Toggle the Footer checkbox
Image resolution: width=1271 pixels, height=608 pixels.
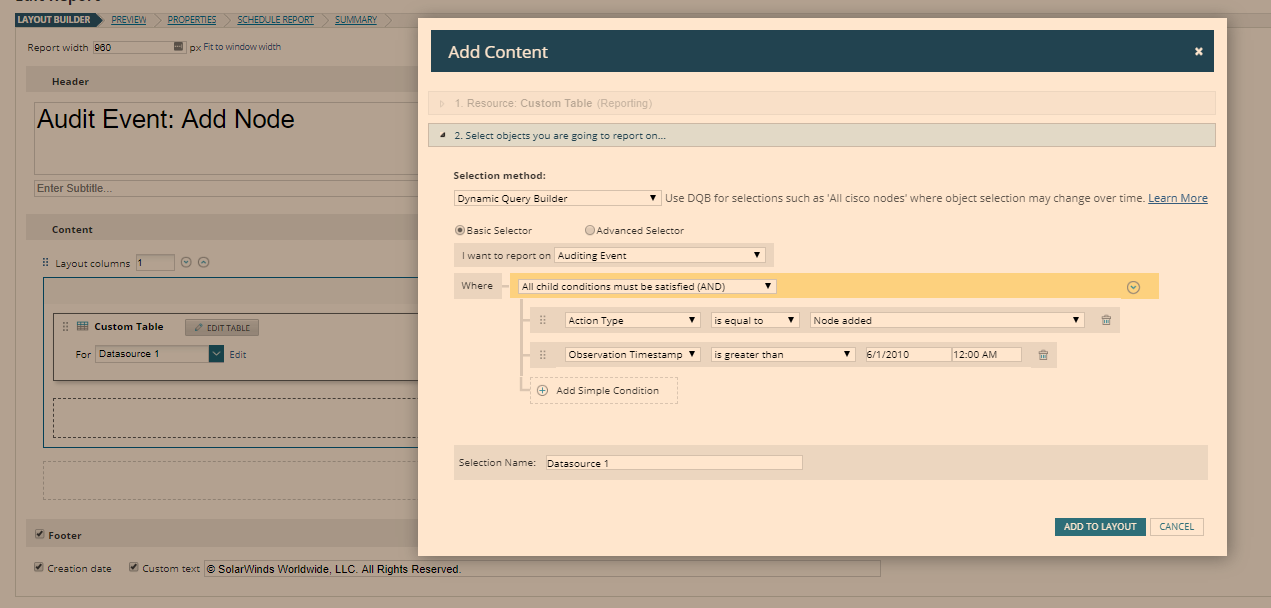click(x=40, y=534)
